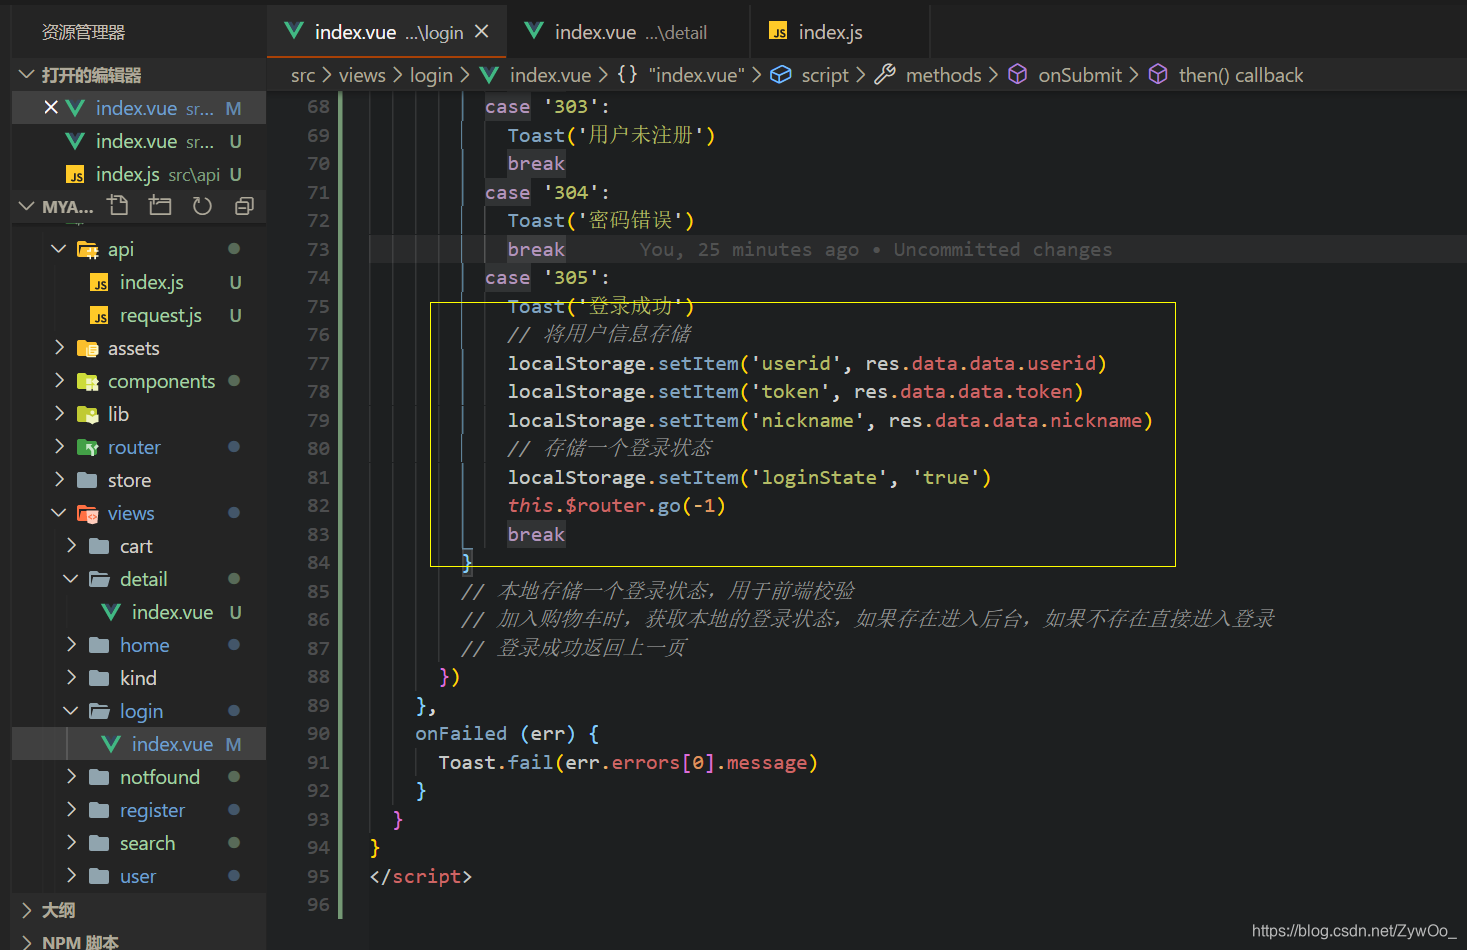Click the src breadcrumb segment
This screenshot has width=1467, height=950.
(x=303, y=75)
